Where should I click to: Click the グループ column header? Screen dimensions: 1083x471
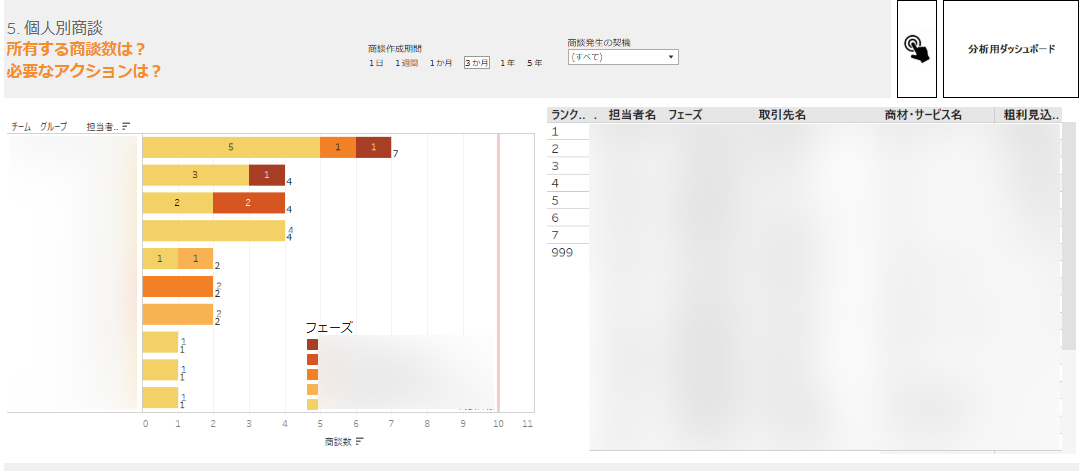pos(54,126)
